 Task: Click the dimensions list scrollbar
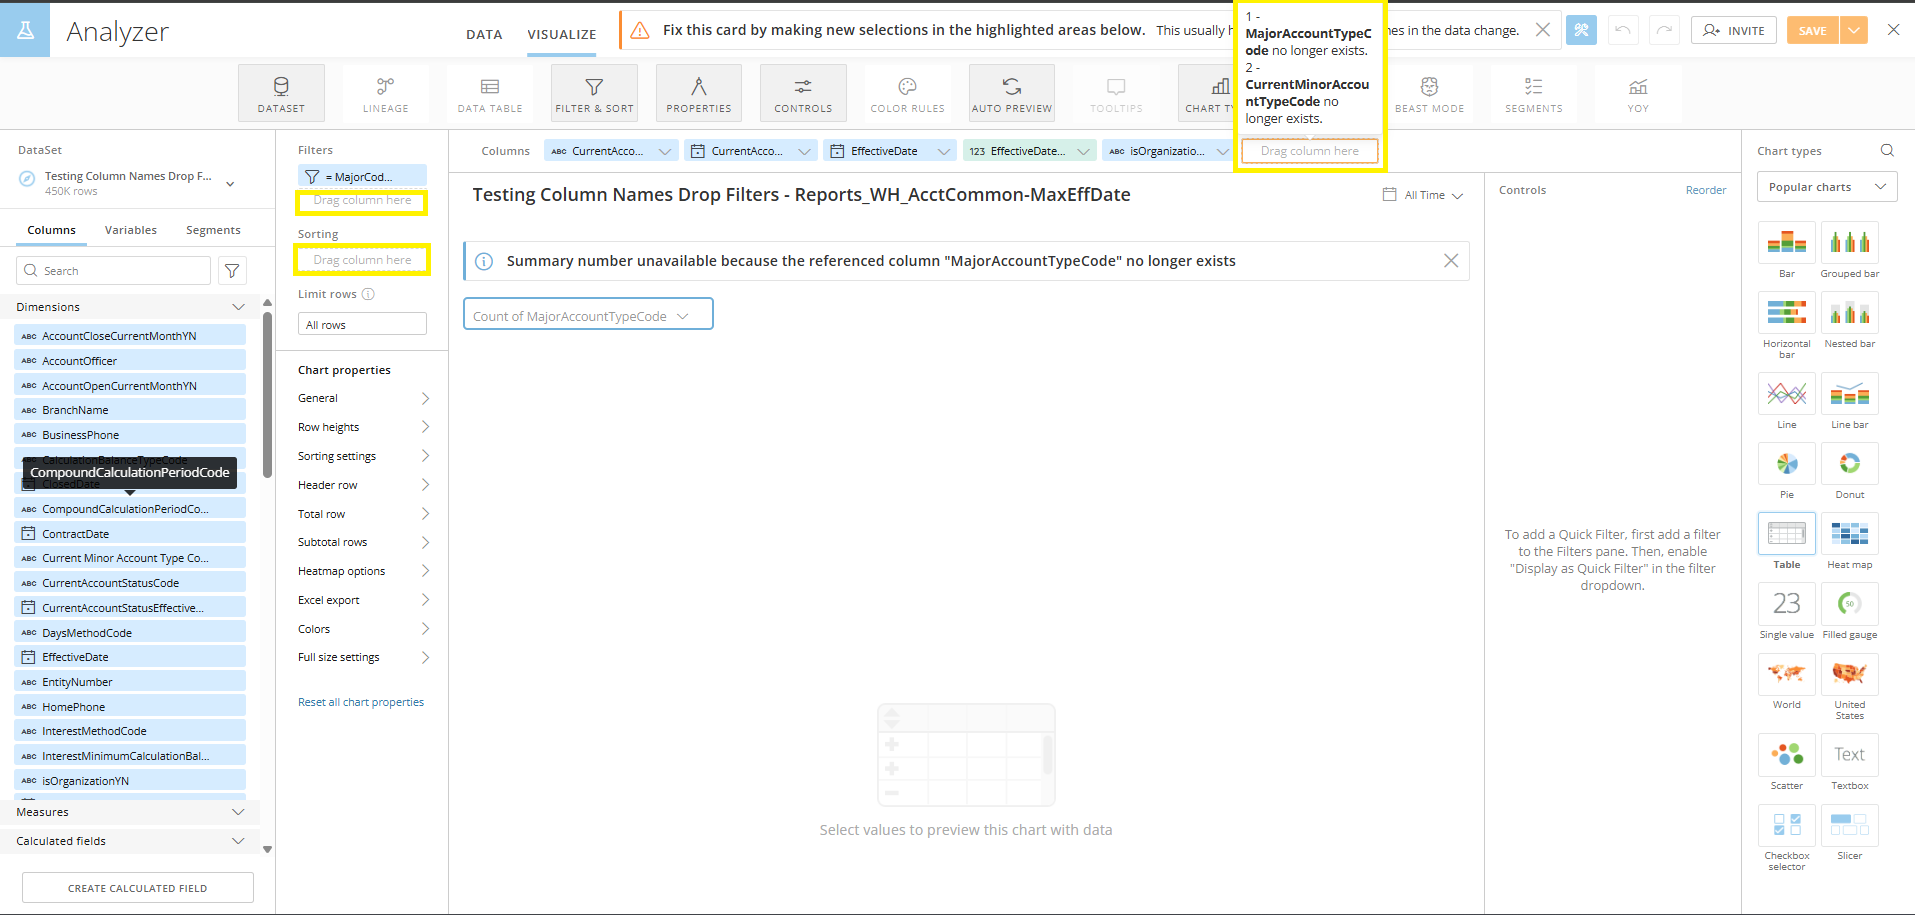tap(267, 395)
